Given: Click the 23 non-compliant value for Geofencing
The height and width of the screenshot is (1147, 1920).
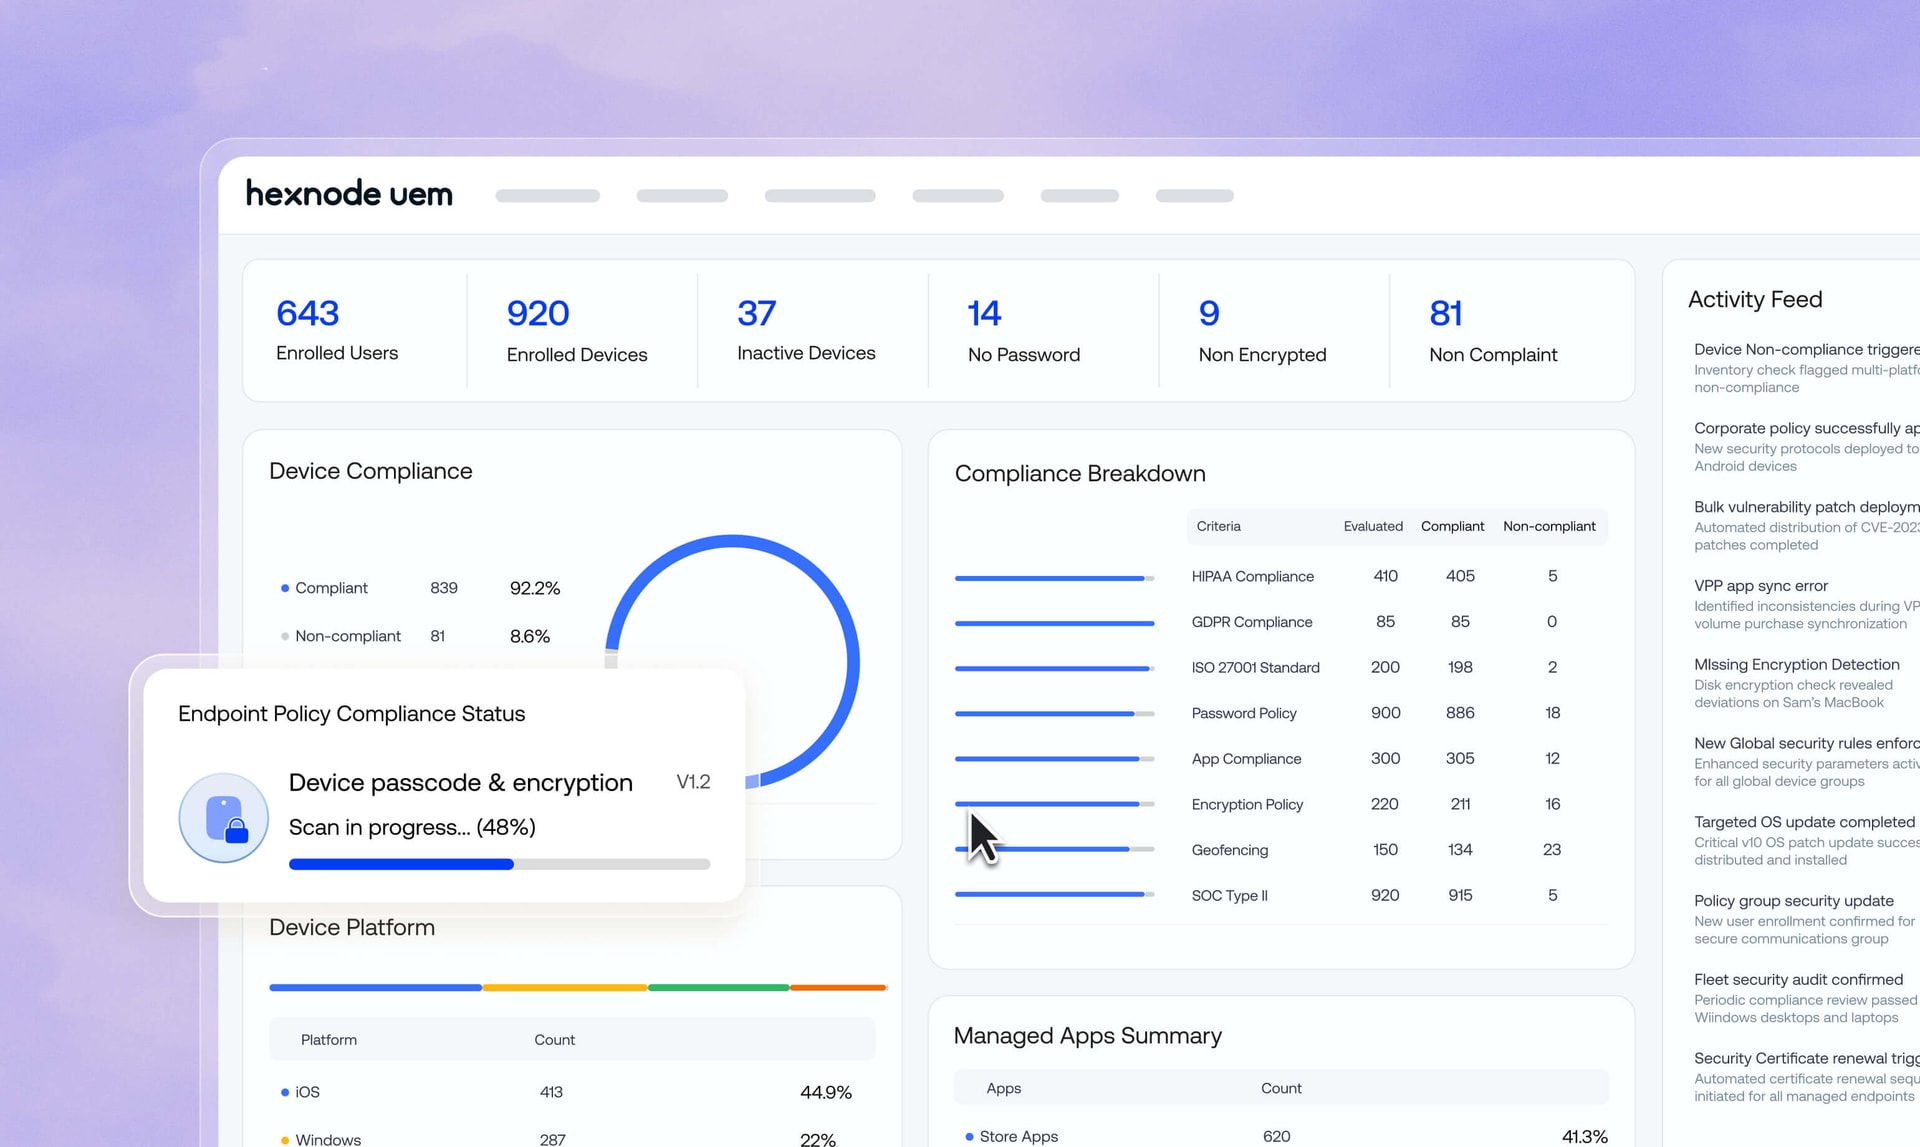Looking at the screenshot, I should pos(1552,850).
